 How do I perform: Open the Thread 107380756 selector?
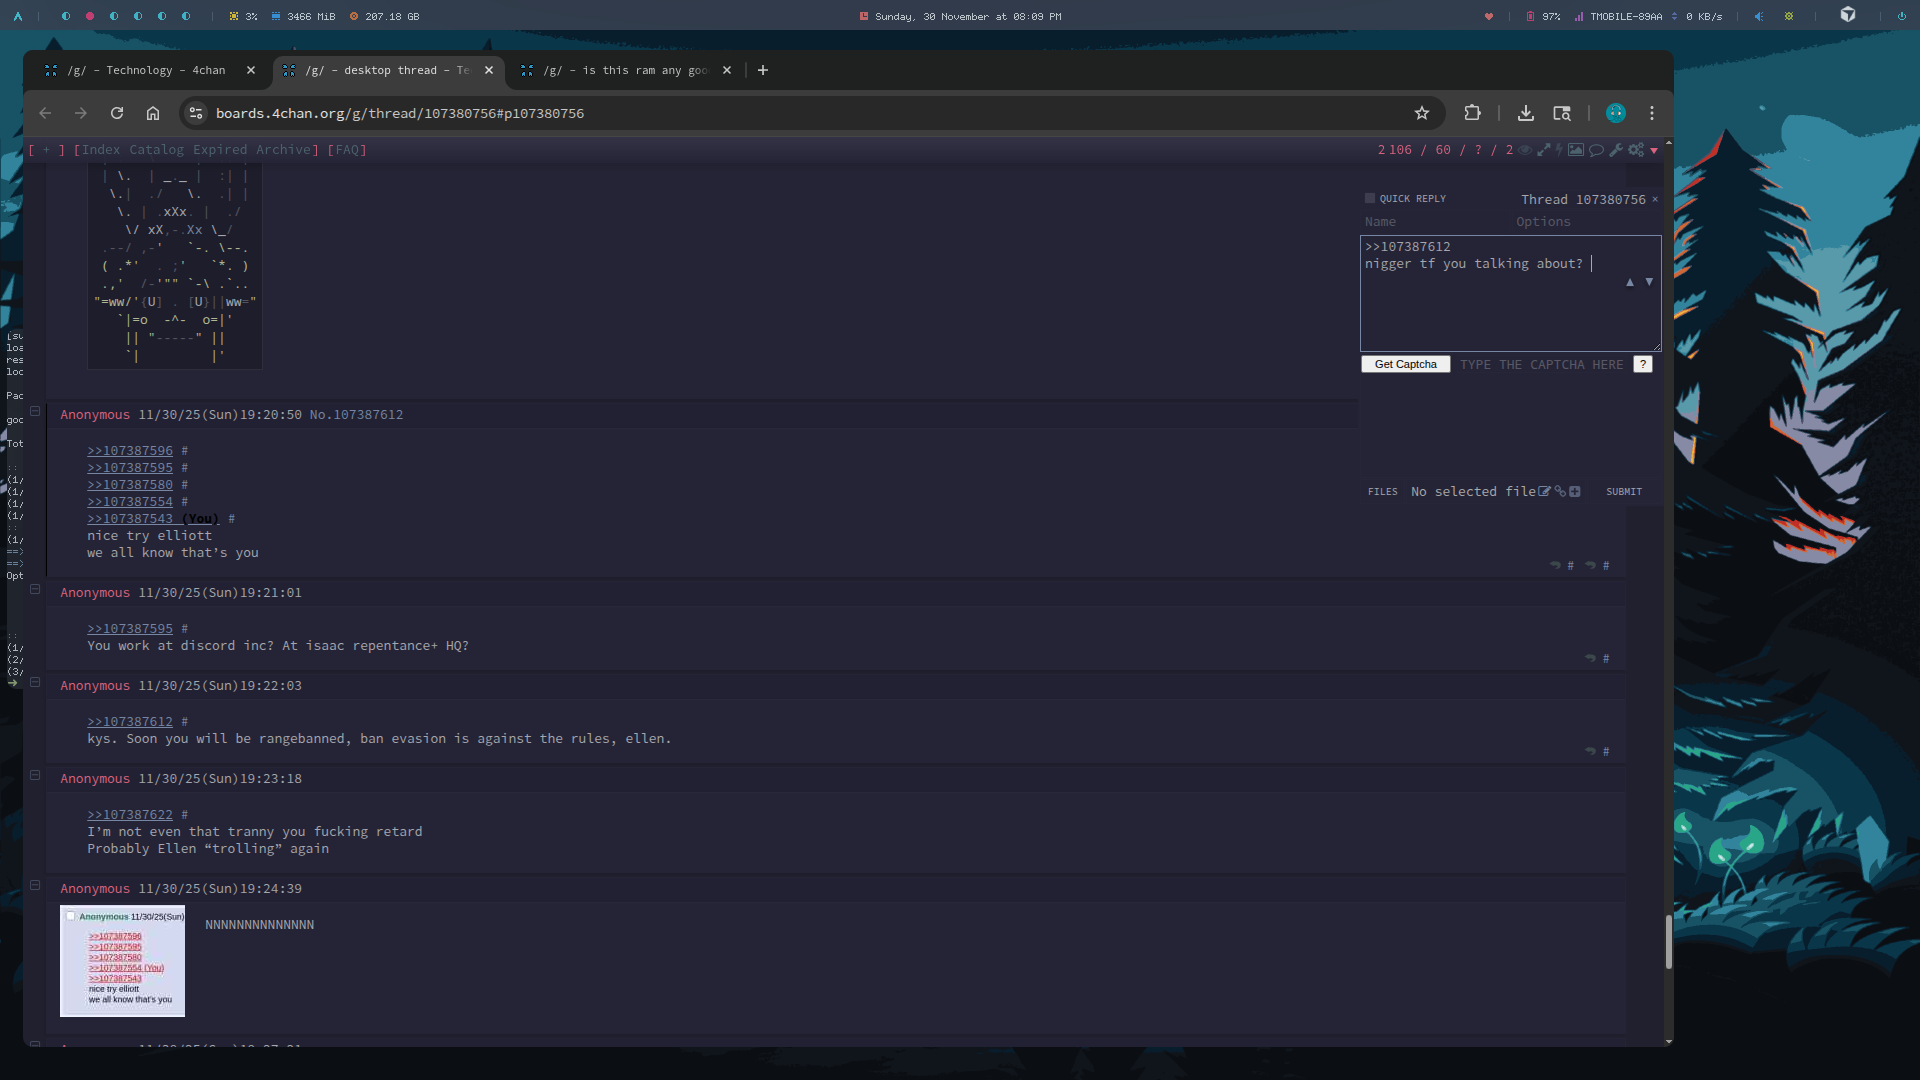coord(1582,199)
